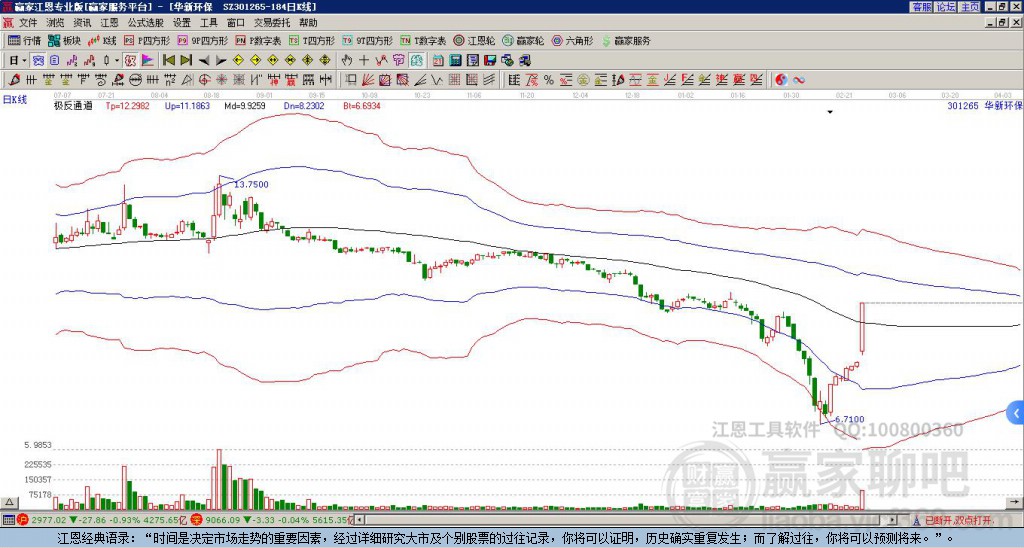Toggle the 权 adjusted price button
This screenshot has width=1024, height=548.
point(129,60)
